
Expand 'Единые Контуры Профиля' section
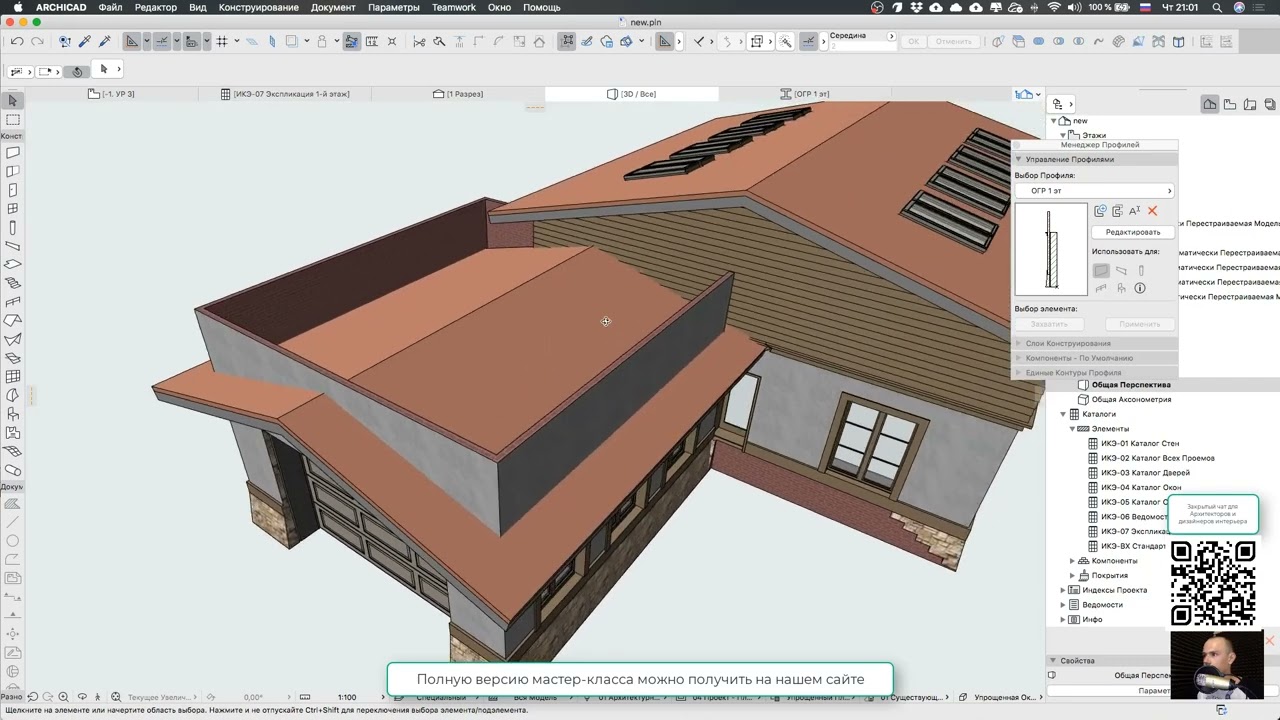pos(1019,373)
